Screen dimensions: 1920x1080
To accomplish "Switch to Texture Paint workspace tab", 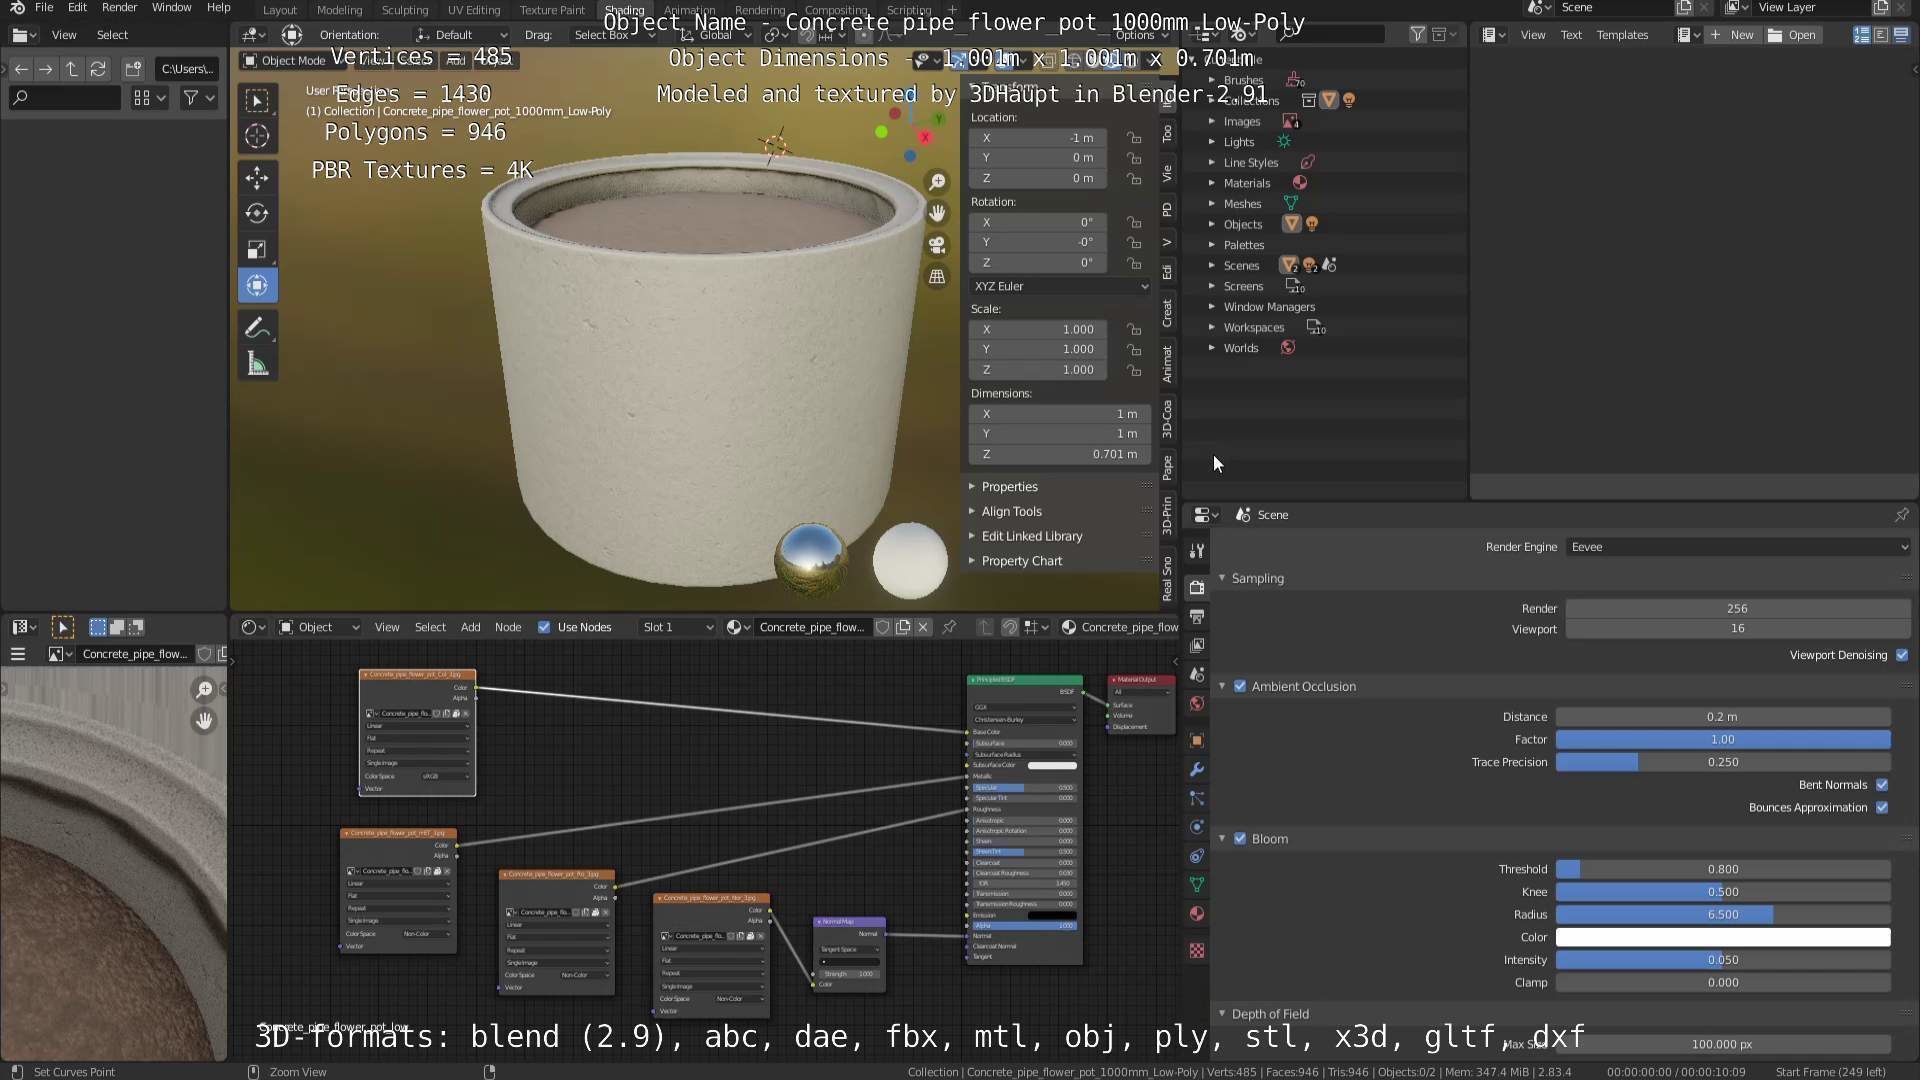I will (x=552, y=10).
